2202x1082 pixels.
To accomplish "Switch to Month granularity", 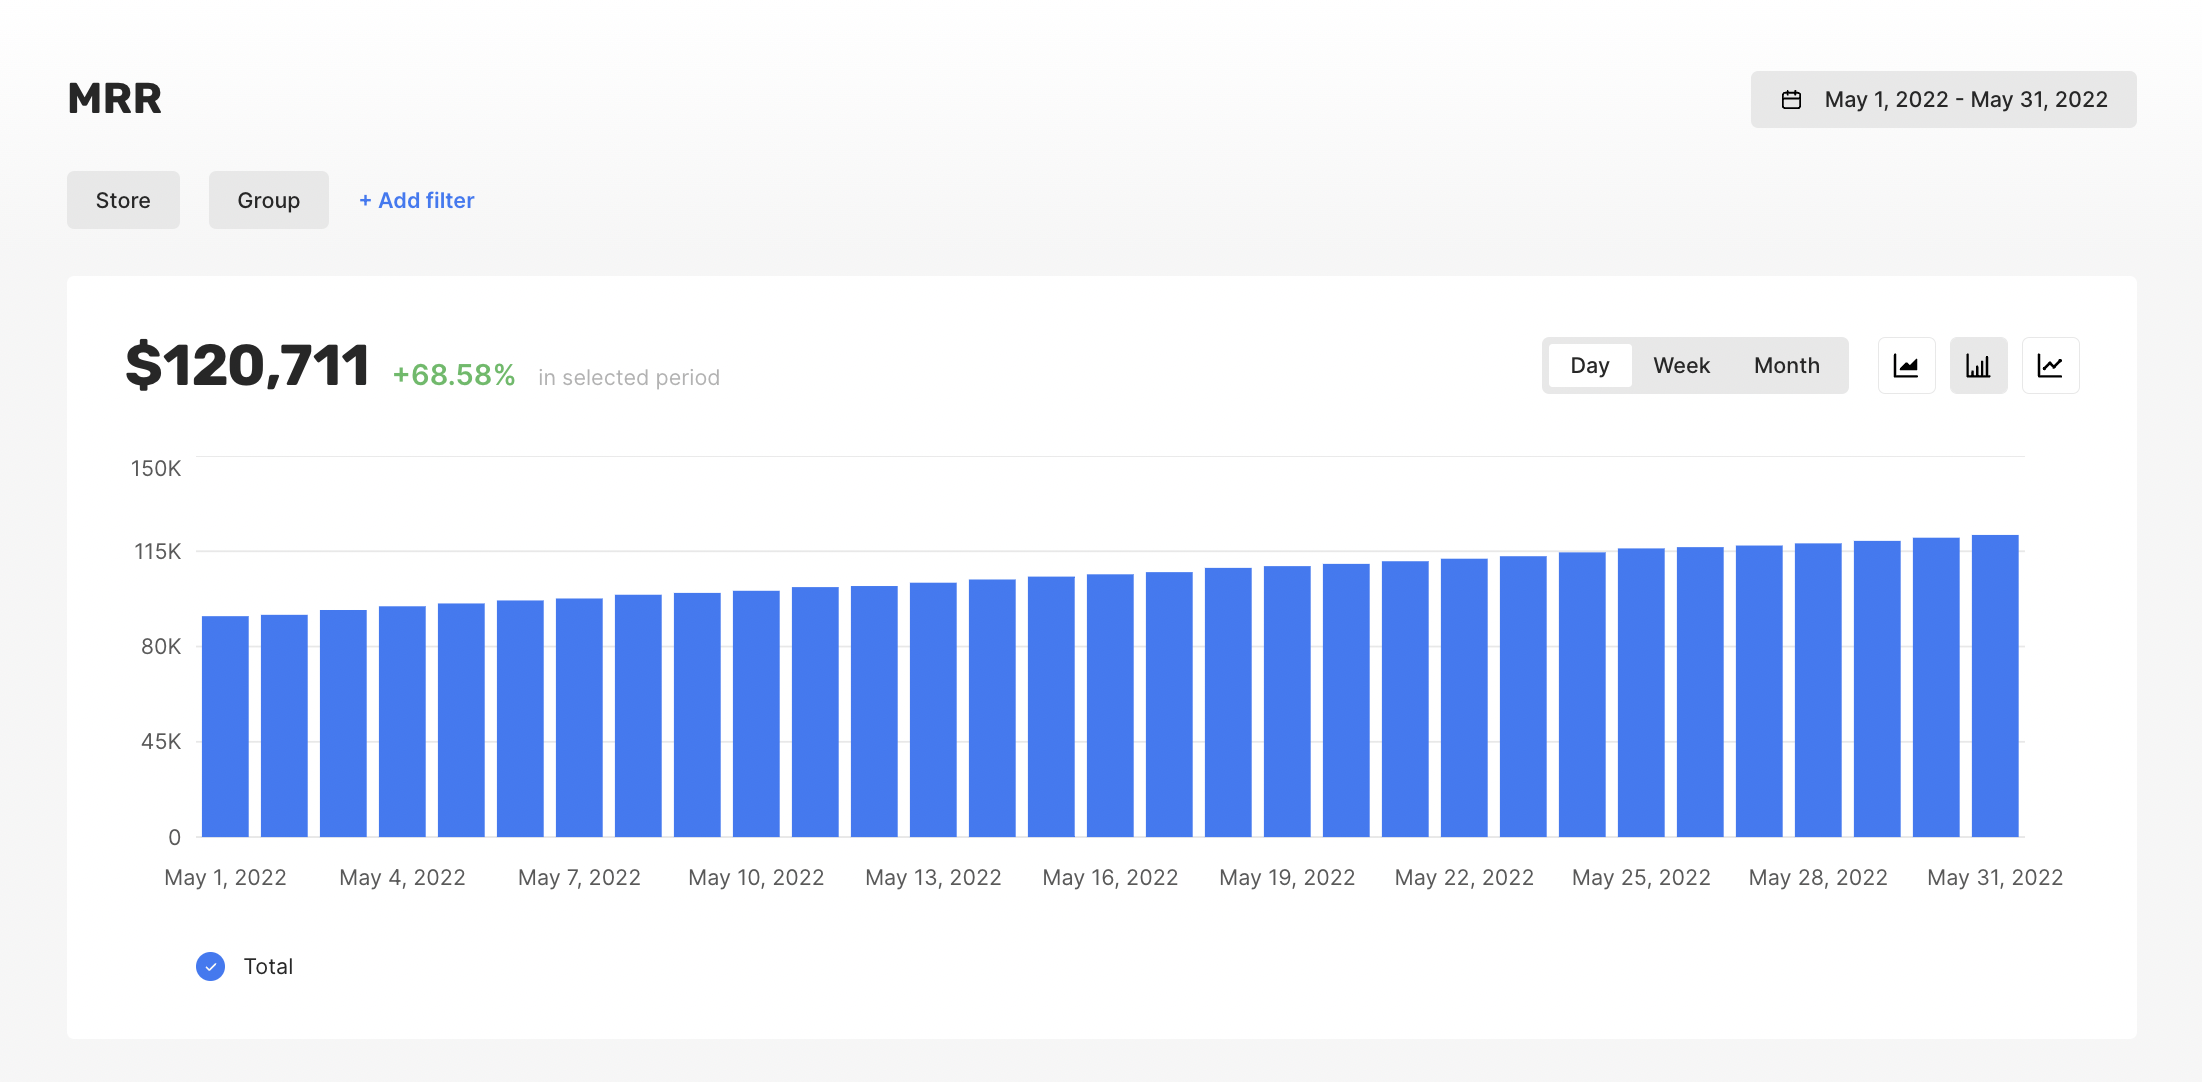I will 1786,366.
